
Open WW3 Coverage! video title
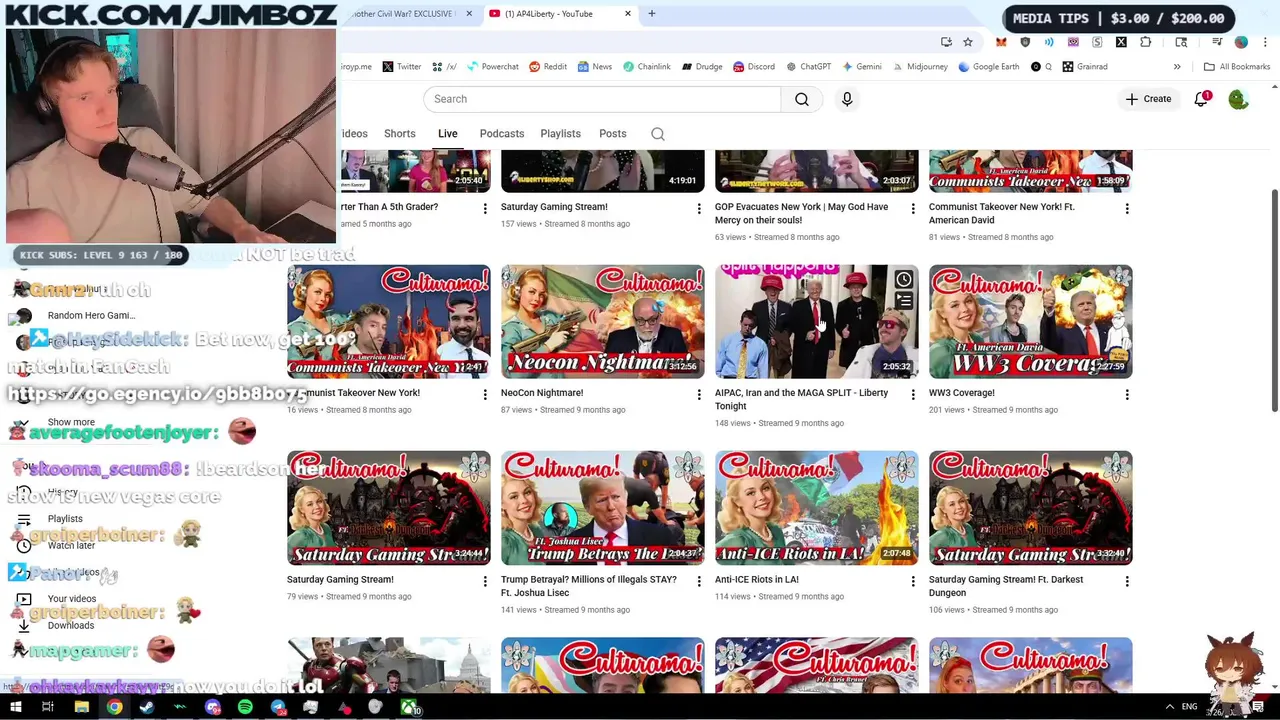(962, 393)
